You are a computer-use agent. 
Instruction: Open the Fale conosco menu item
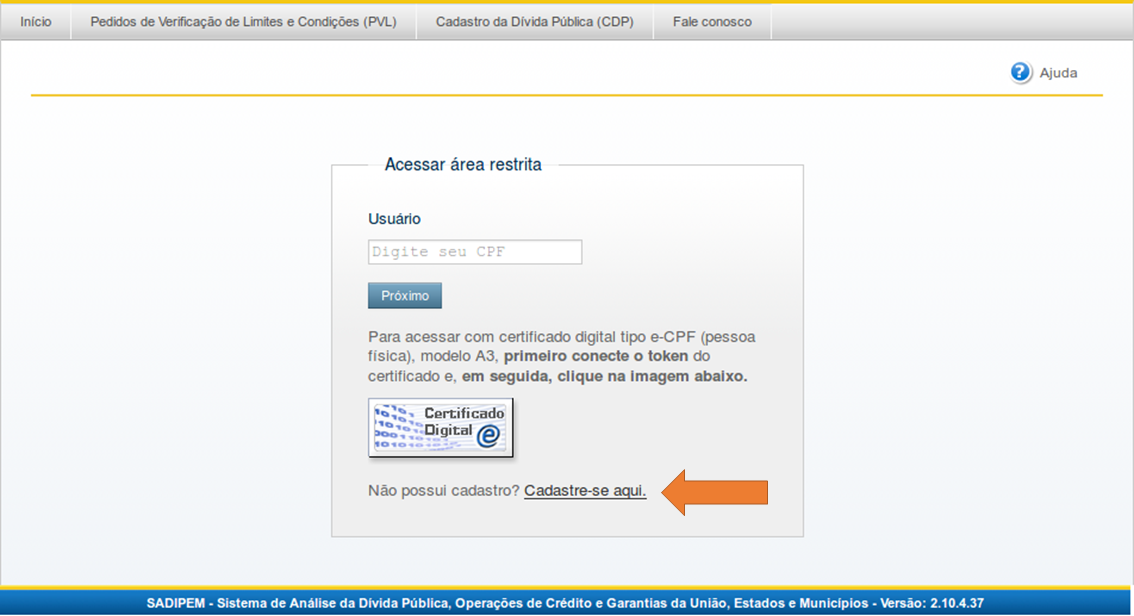point(712,22)
